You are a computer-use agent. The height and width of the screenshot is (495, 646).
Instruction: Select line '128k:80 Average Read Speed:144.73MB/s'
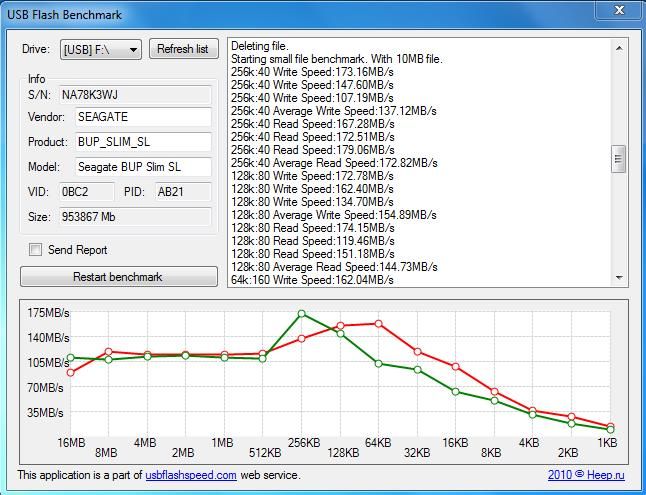tap(334, 267)
